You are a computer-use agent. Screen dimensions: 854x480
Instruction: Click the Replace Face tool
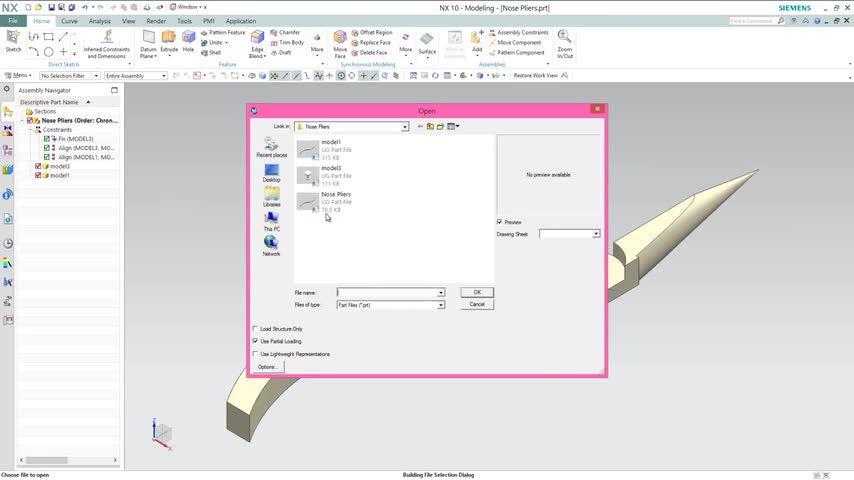(371, 42)
